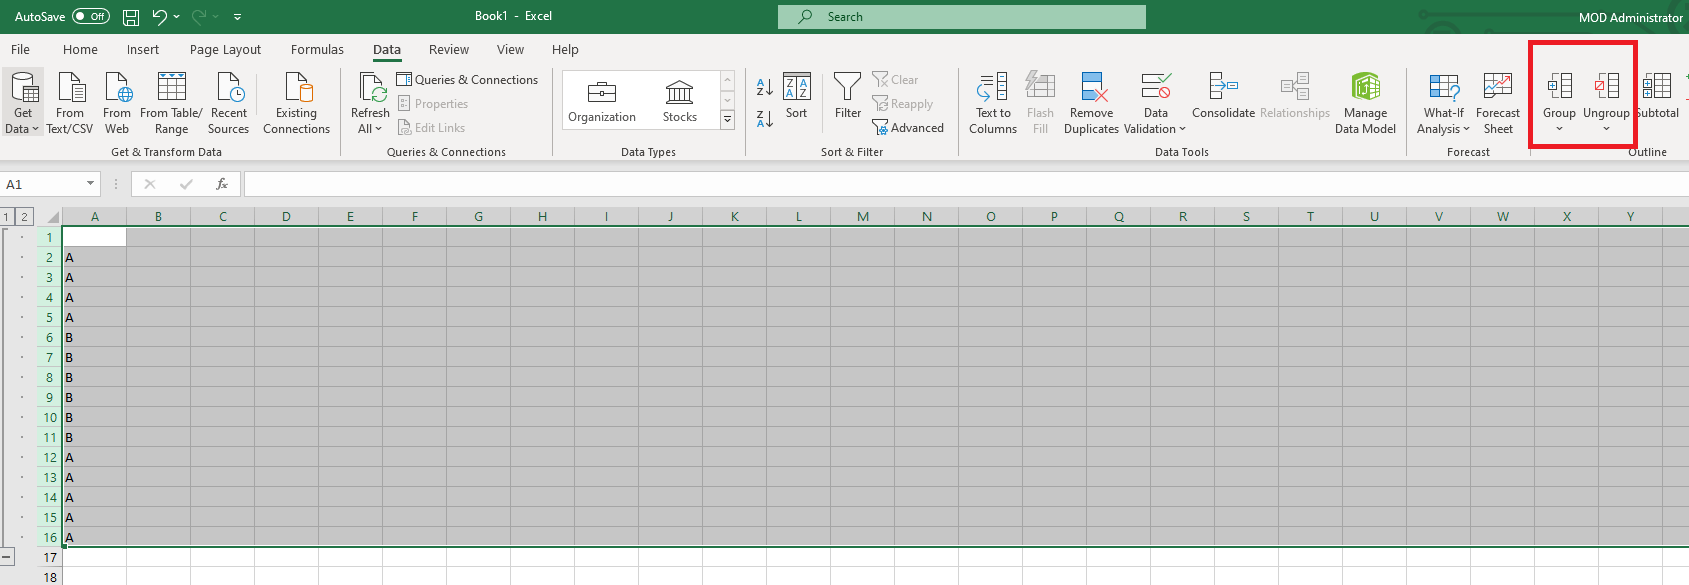Image resolution: width=1689 pixels, height=585 pixels.
Task: Click Remove Duplicates
Action: point(1092,102)
